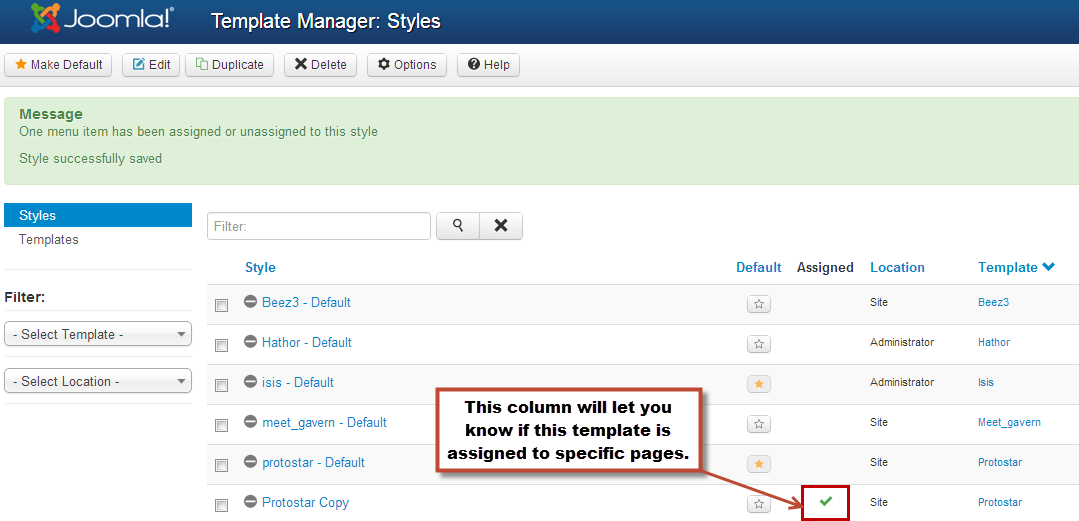Check the meet_gavern - Default row checkbox
Image resolution: width=1079 pixels, height=521 pixels.
222,425
